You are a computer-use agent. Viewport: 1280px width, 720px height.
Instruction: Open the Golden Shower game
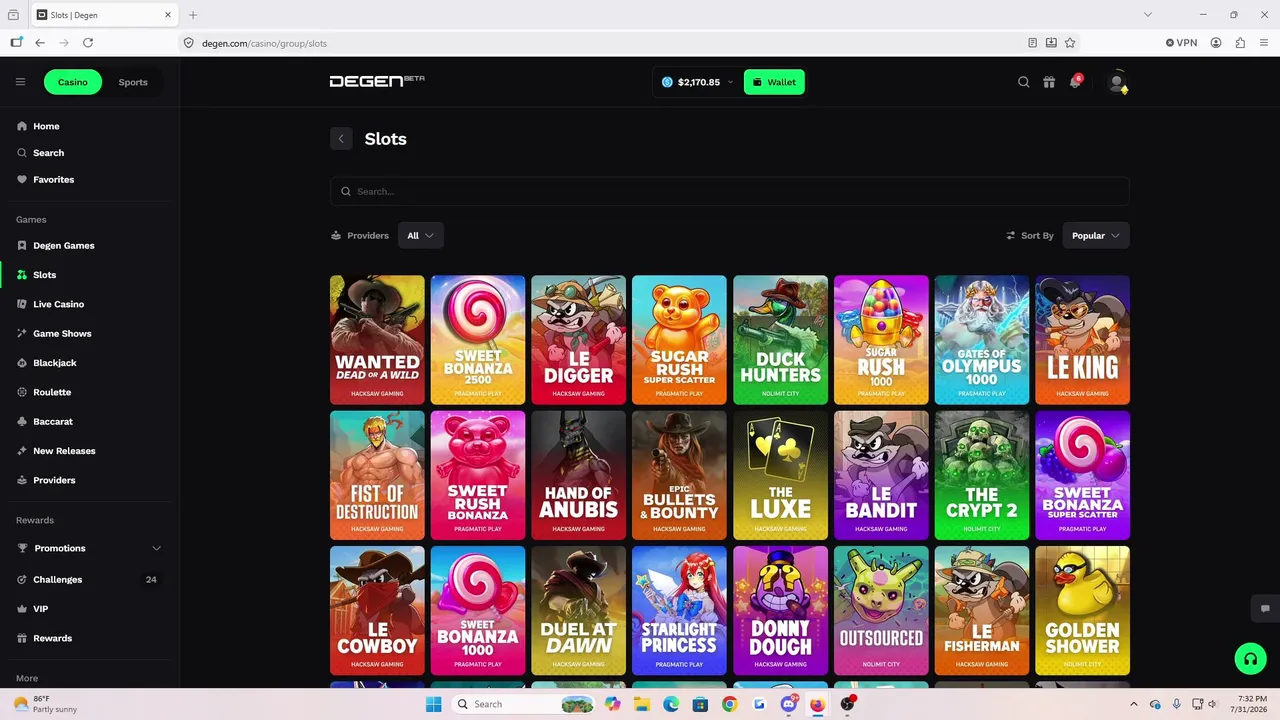click(1082, 610)
